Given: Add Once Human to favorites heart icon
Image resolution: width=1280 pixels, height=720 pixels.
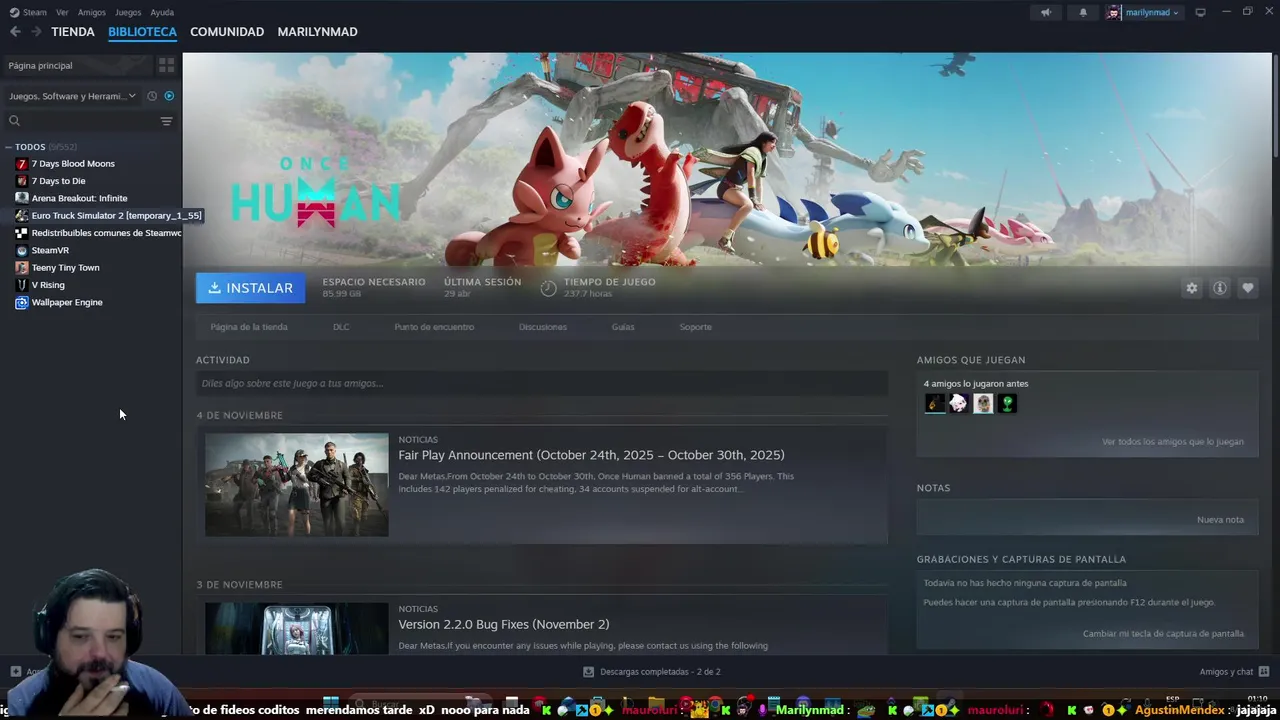Looking at the screenshot, I should [1247, 288].
